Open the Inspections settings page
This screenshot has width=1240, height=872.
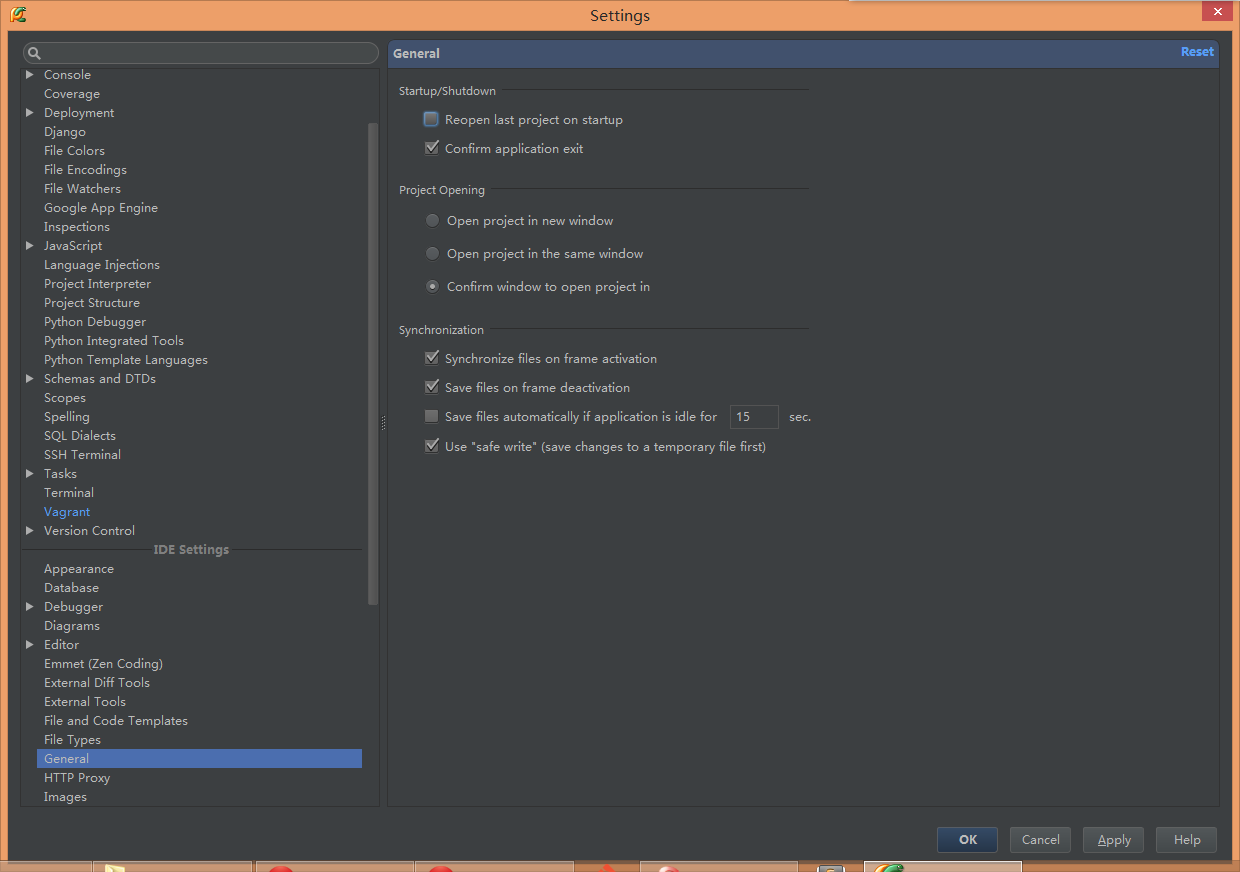77,227
